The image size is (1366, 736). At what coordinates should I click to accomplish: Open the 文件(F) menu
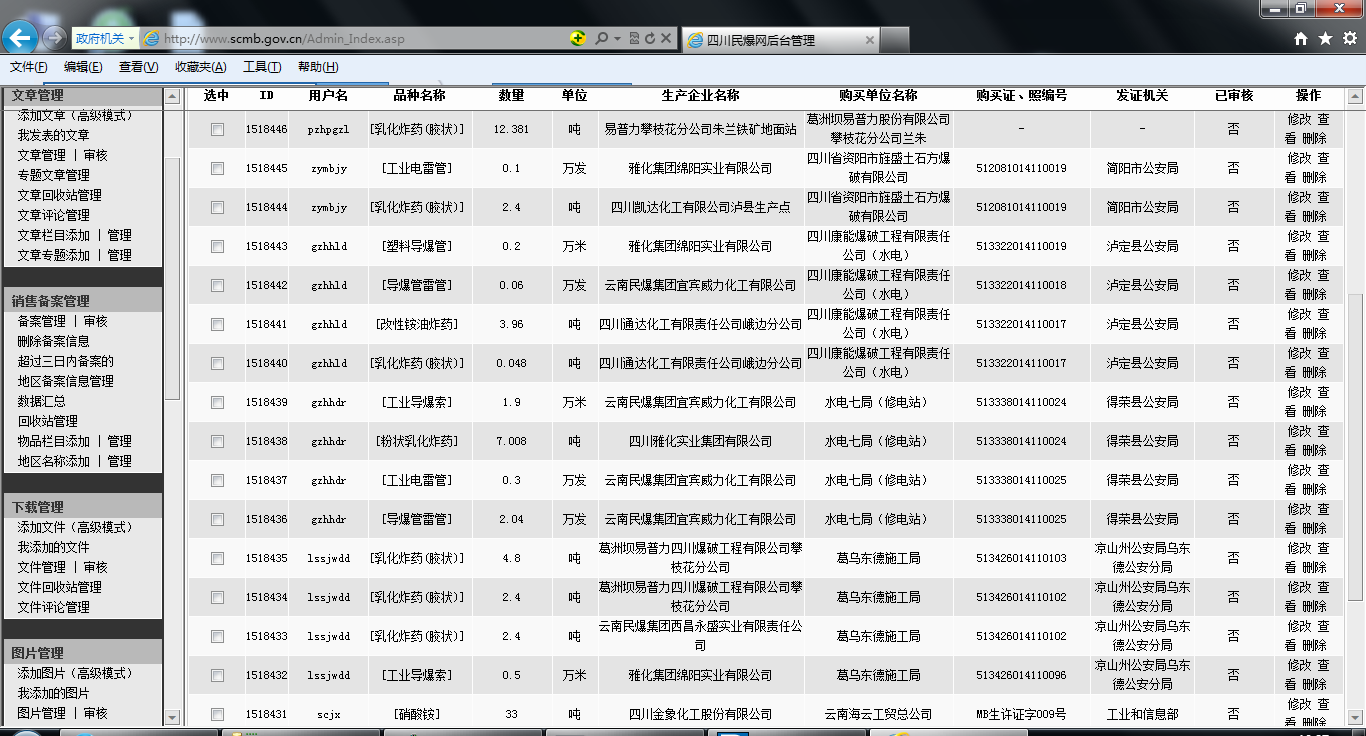(x=29, y=67)
